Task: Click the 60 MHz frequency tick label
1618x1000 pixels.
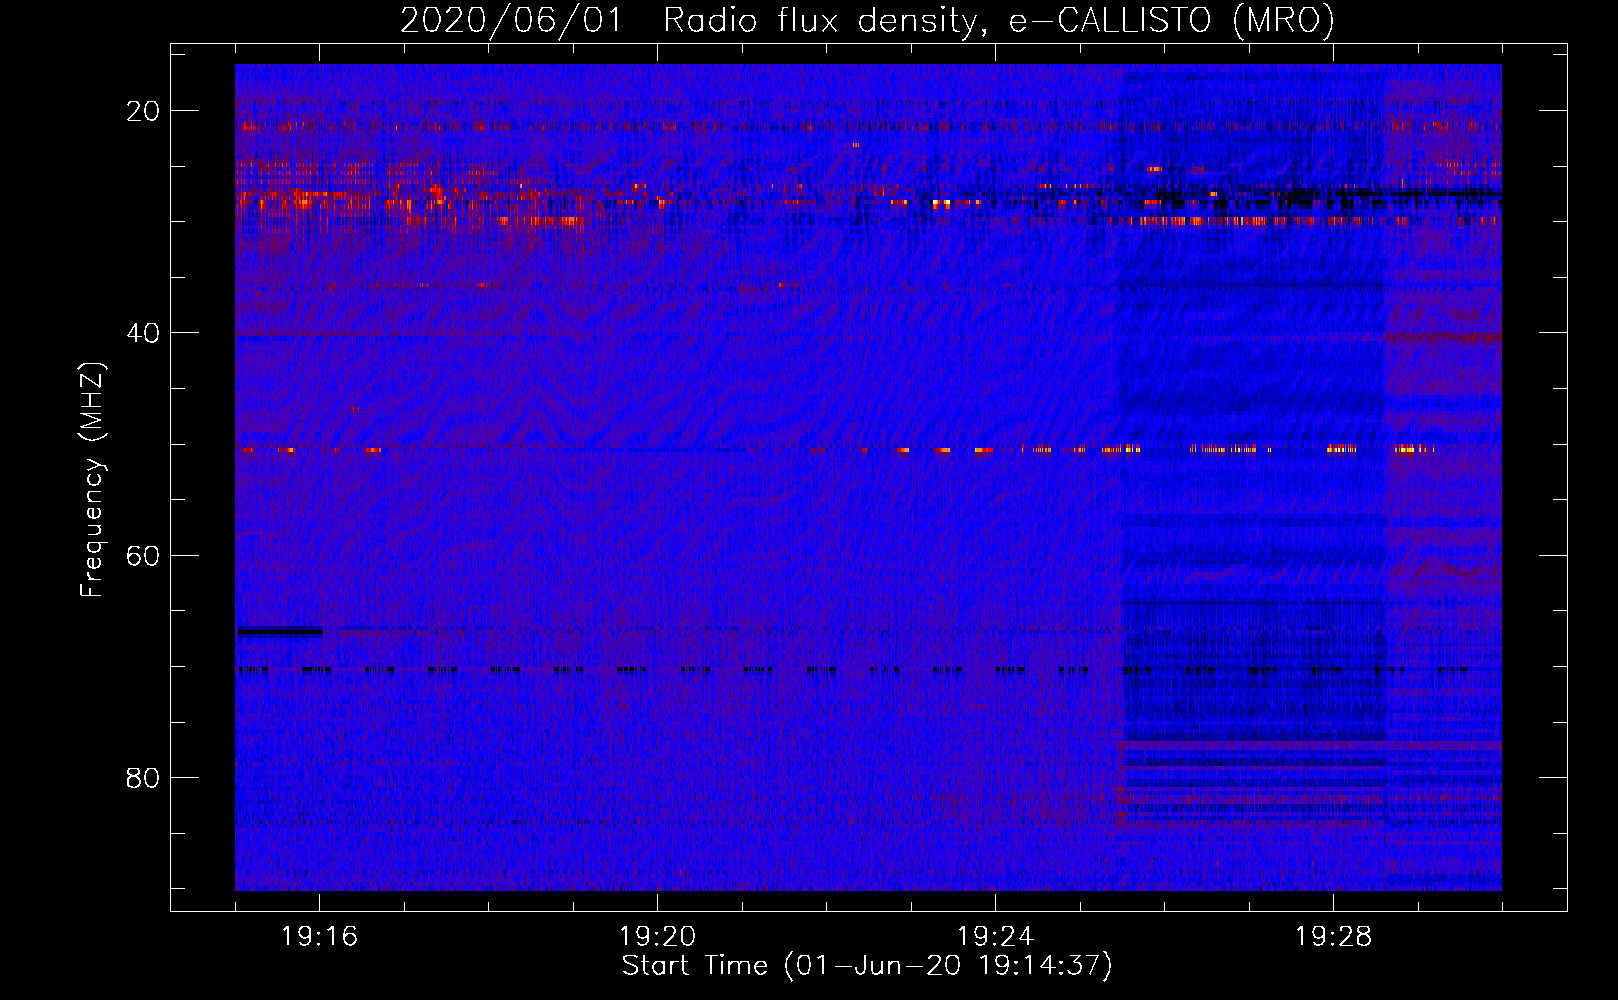Action: [x=143, y=555]
